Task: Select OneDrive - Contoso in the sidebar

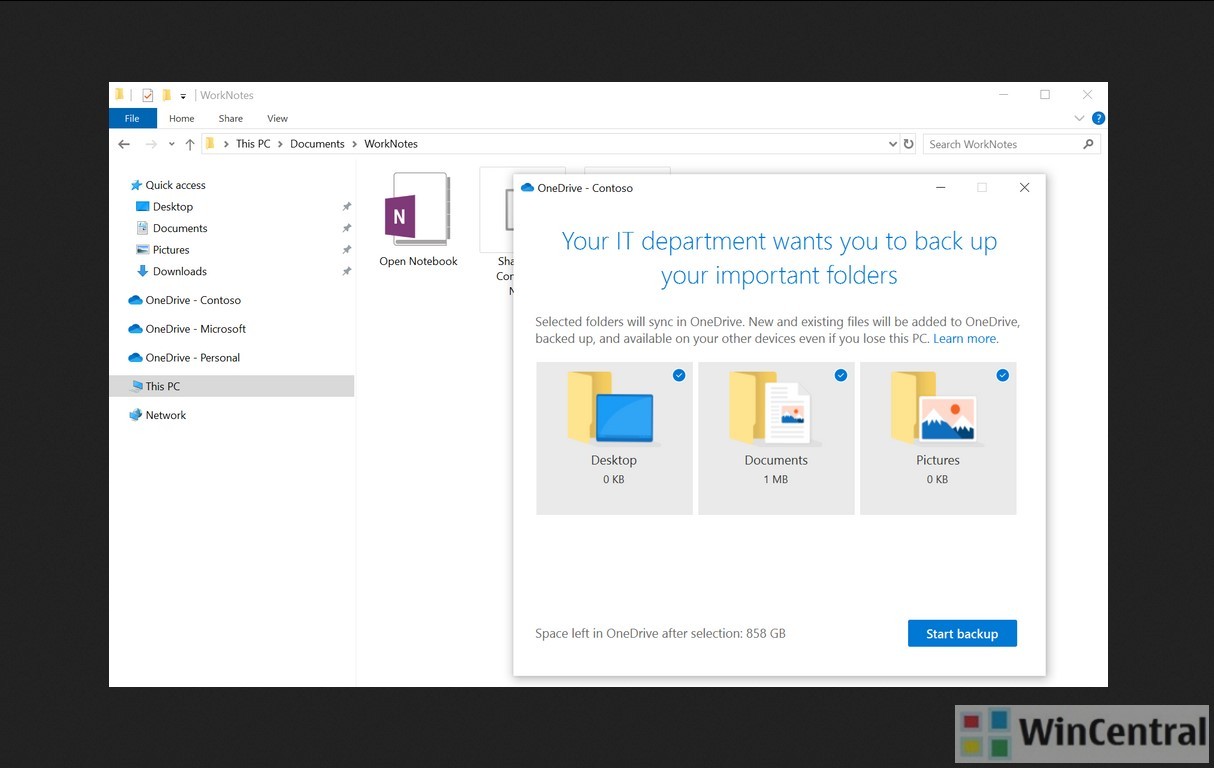Action: tap(192, 300)
